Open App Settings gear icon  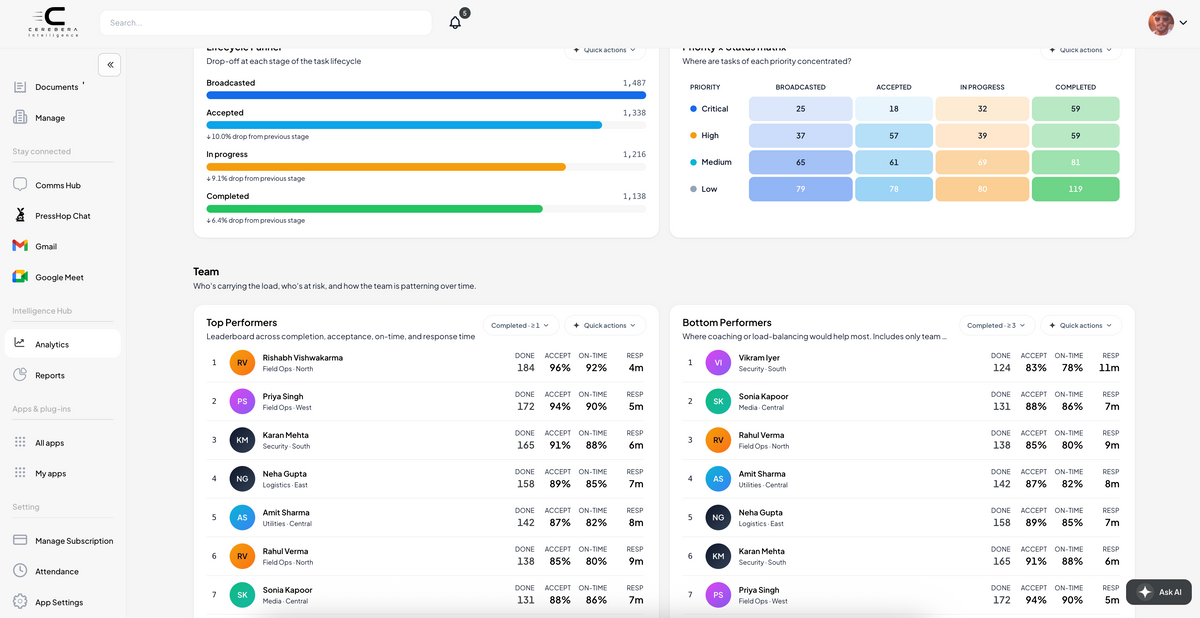pyautogui.click(x=20, y=602)
